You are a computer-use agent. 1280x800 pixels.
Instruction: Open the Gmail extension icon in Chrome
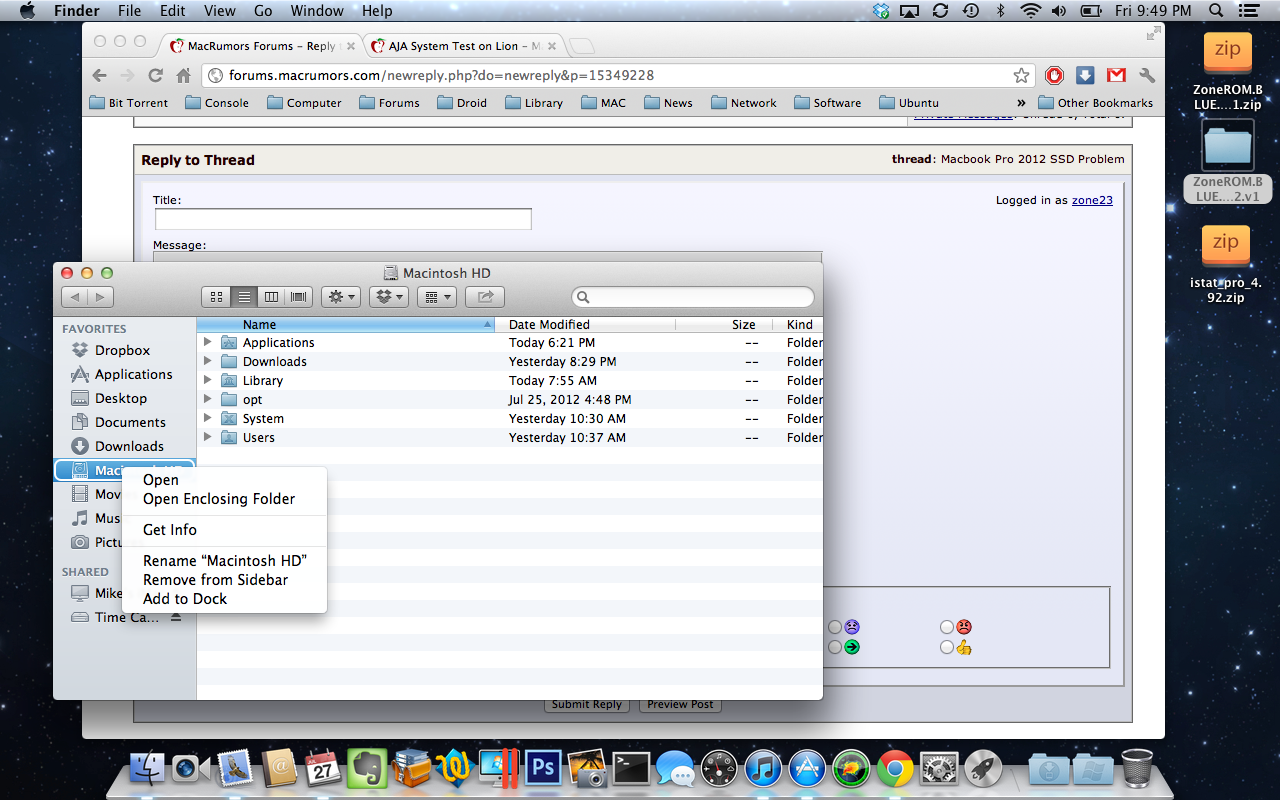pos(1116,75)
